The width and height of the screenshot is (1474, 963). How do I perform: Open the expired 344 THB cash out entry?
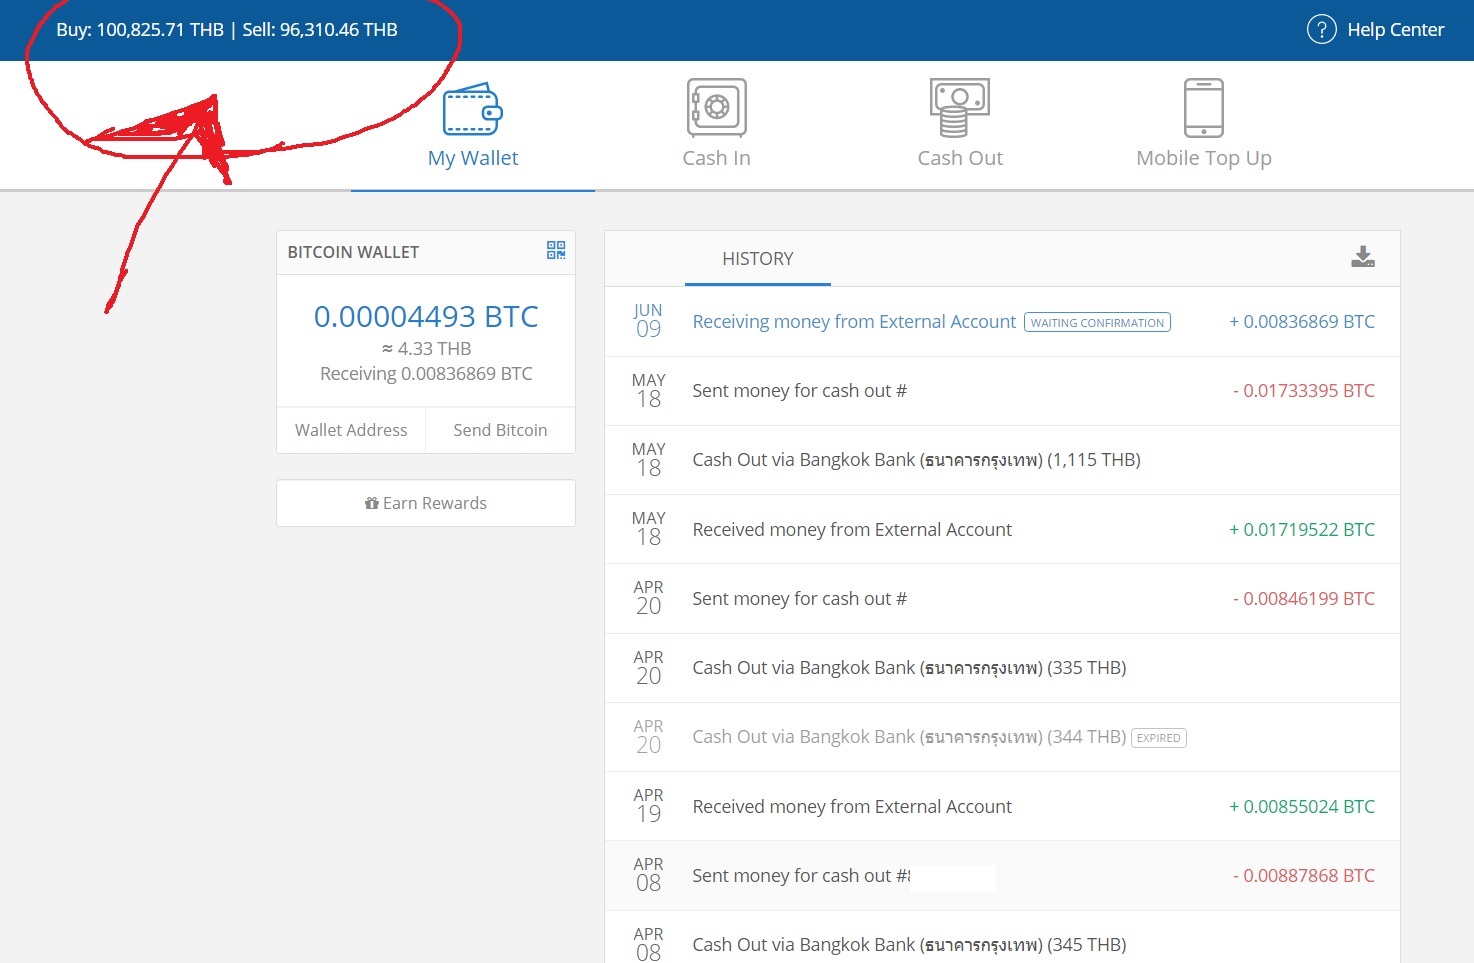point(908,737)
